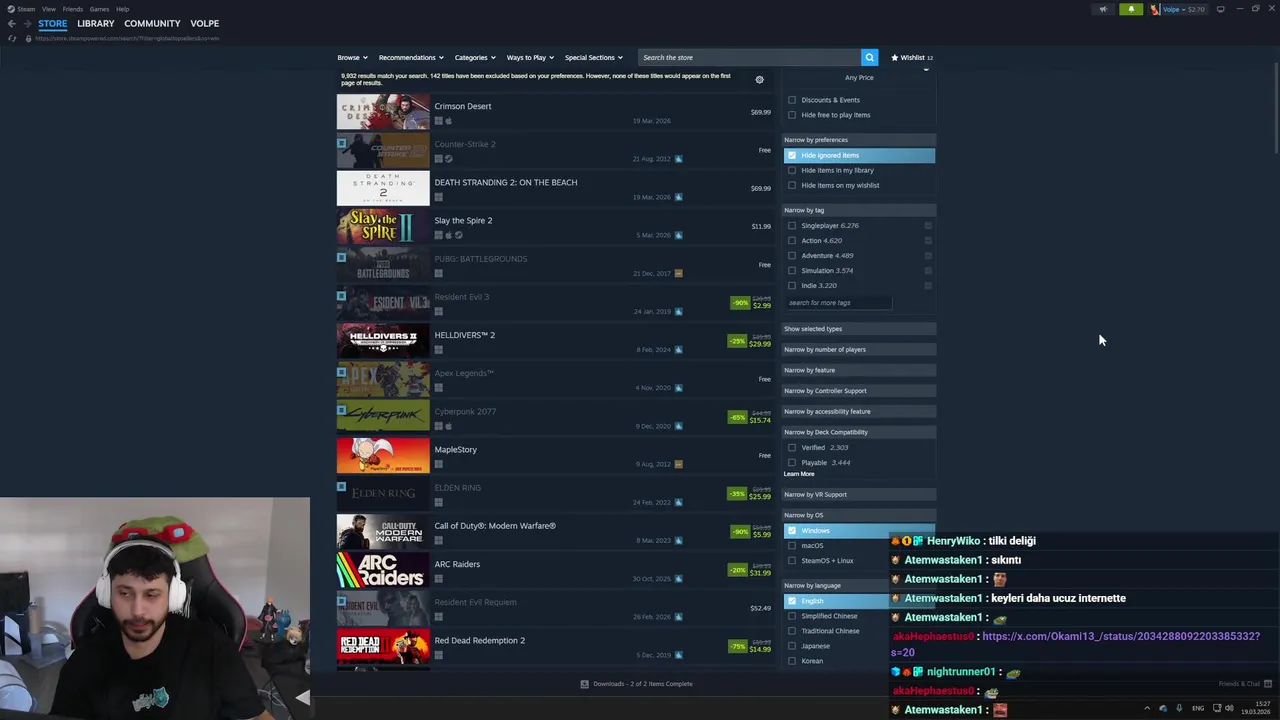The height and width of the screenshot is (720, 1280).
Task: Open the announcements megaphone icon
Action: (x=1103, y=9)
